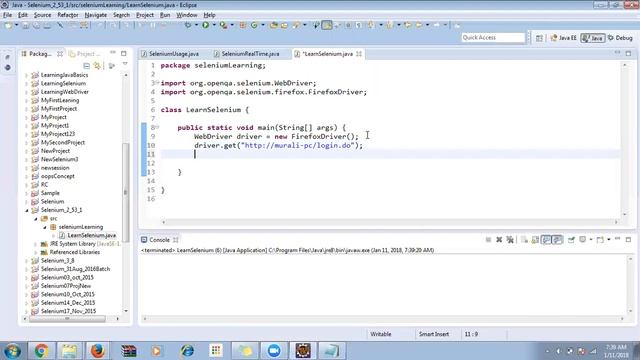Open the Open Console dropdown arrow
The width and height of the screenshot is (640, 360).
pos(609,240)
